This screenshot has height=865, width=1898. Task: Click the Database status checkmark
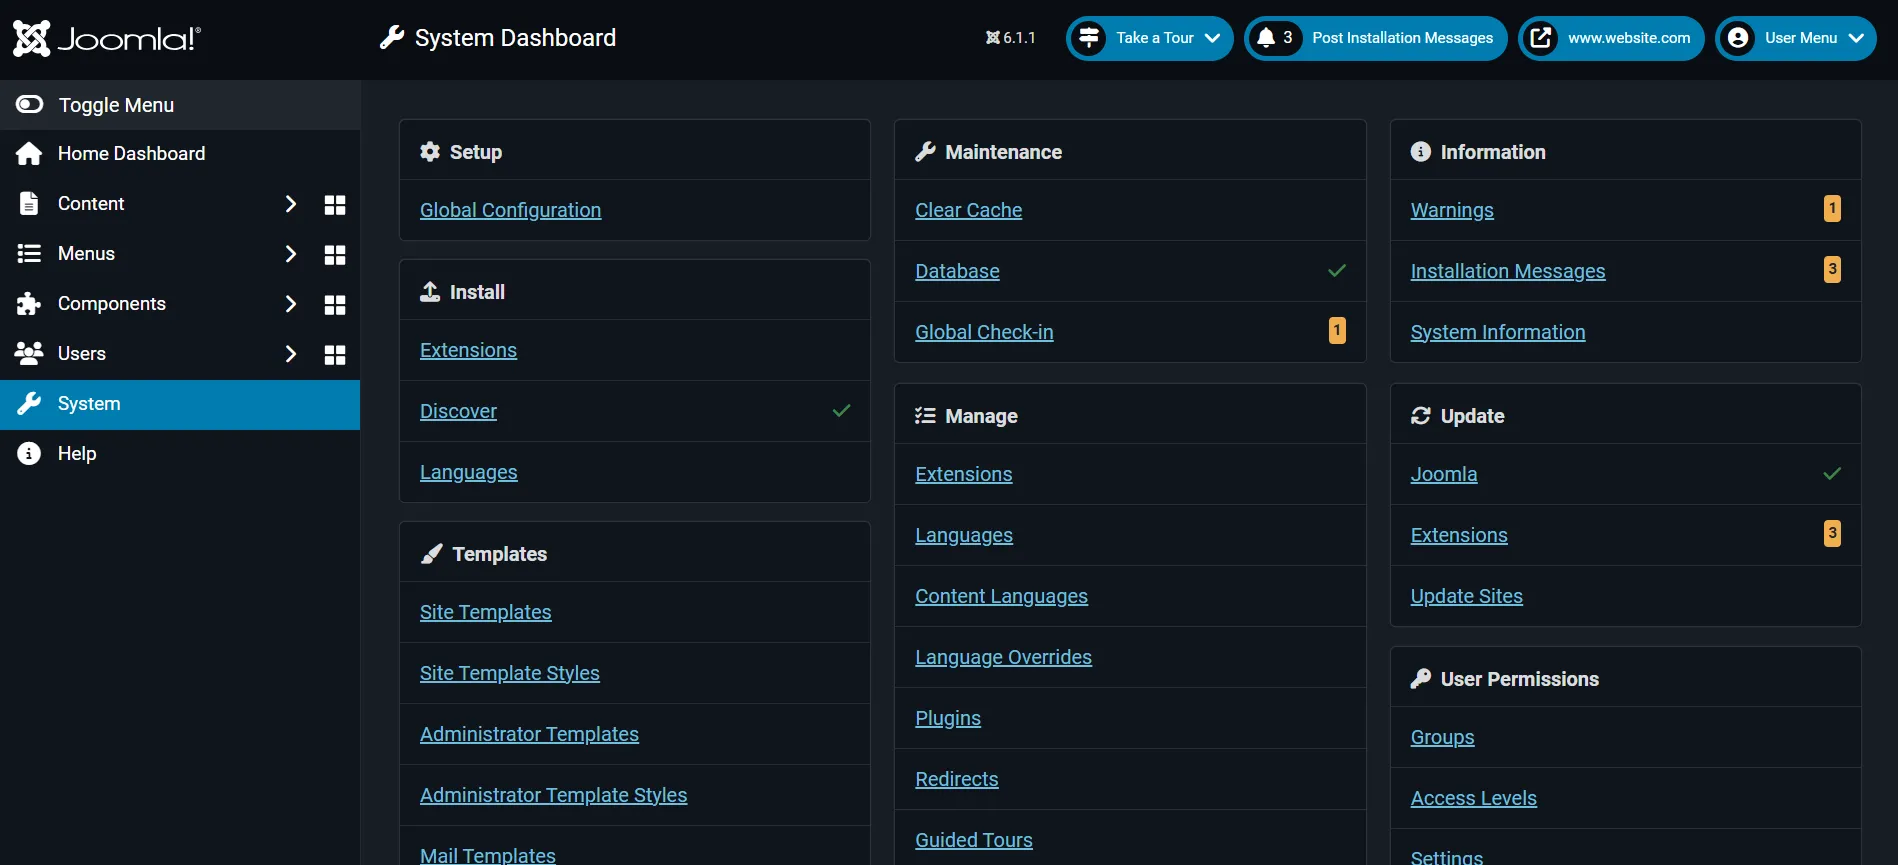click(1337, 271)
